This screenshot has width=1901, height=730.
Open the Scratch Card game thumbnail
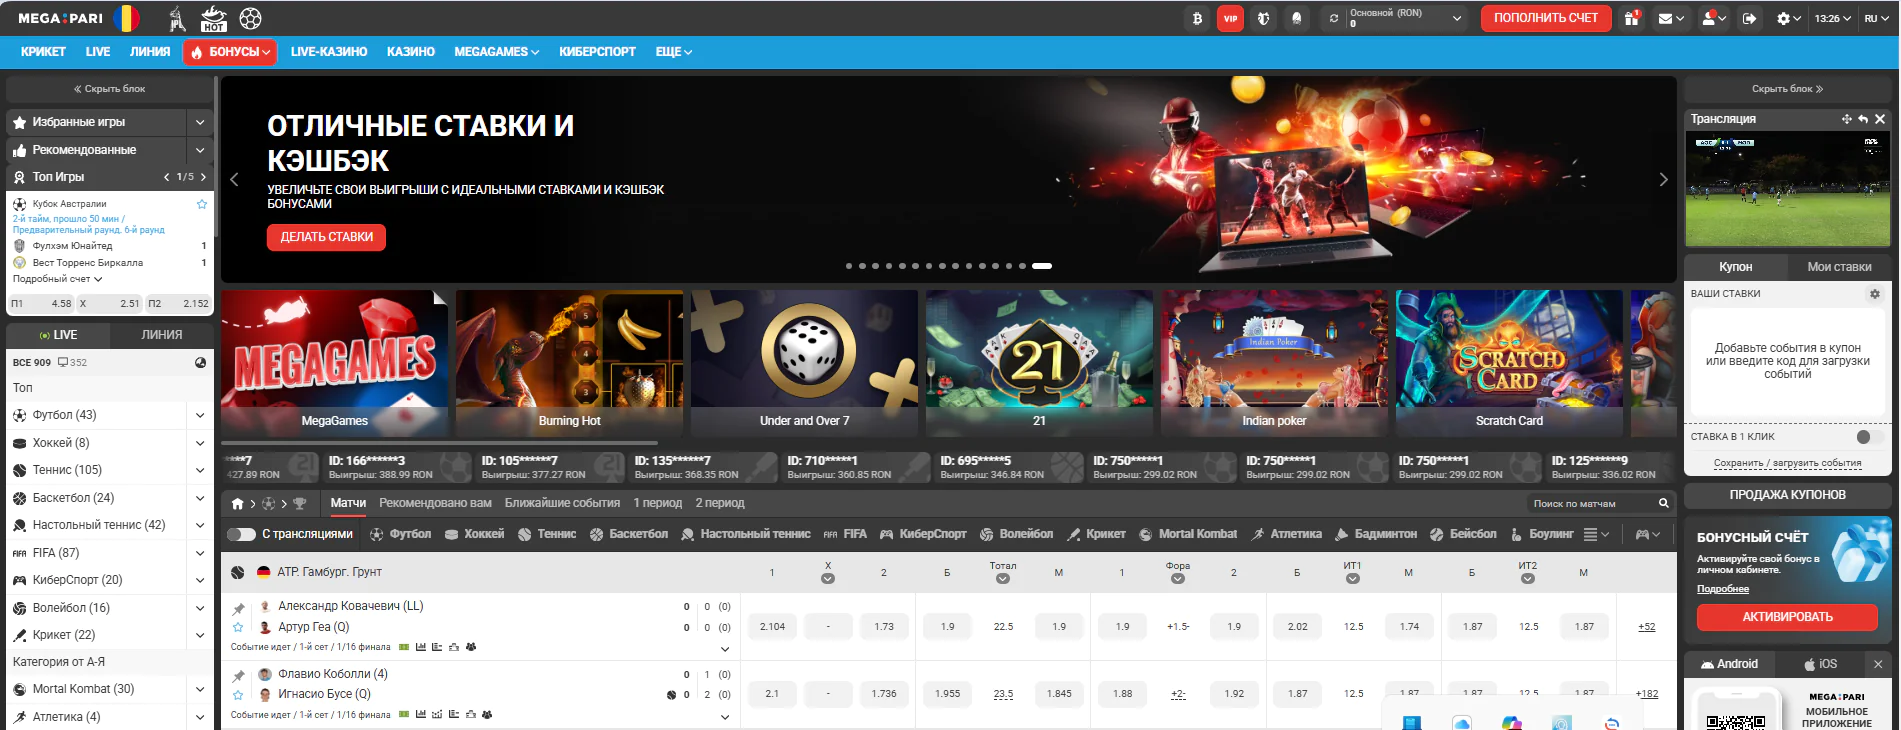pyautogui.click(x=1509, y=363)
